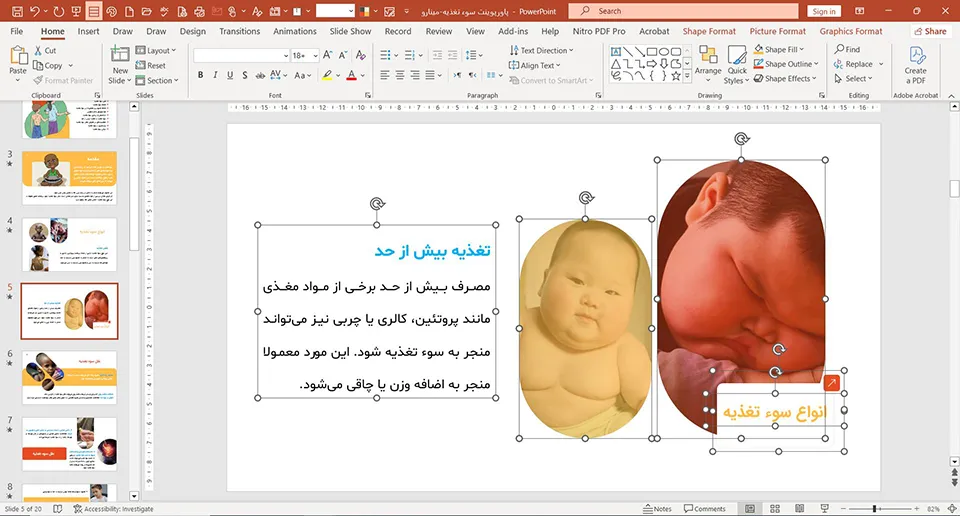Click the Find magnifier button
Image resolution: width=960 pixels, height=516 pixels.
[x=847, y=49]
